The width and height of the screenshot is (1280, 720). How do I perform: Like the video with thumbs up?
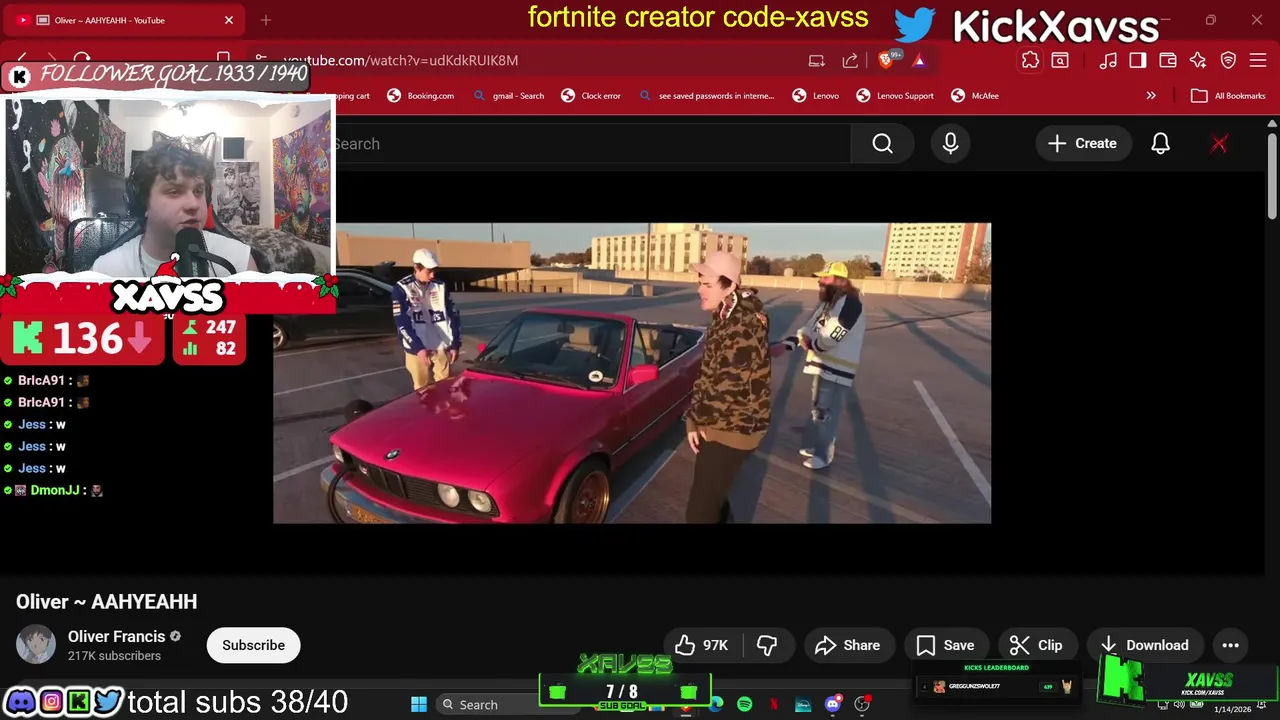[701, 645]
